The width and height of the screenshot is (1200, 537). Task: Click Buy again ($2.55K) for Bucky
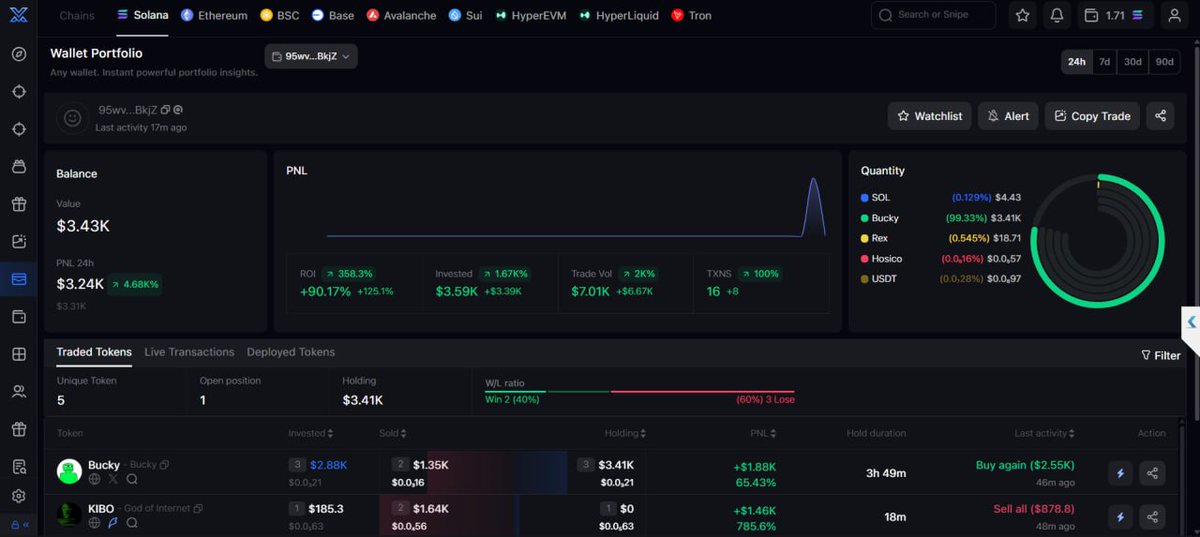1025,465
